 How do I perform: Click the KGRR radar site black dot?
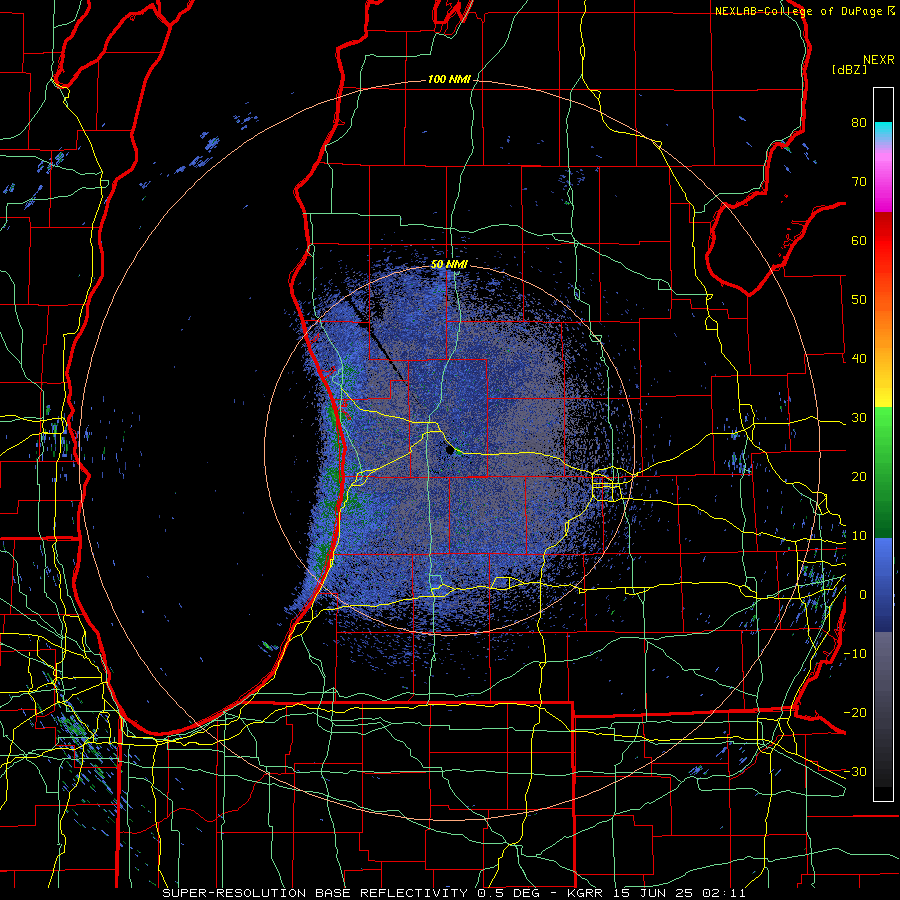tap(450, 451)
